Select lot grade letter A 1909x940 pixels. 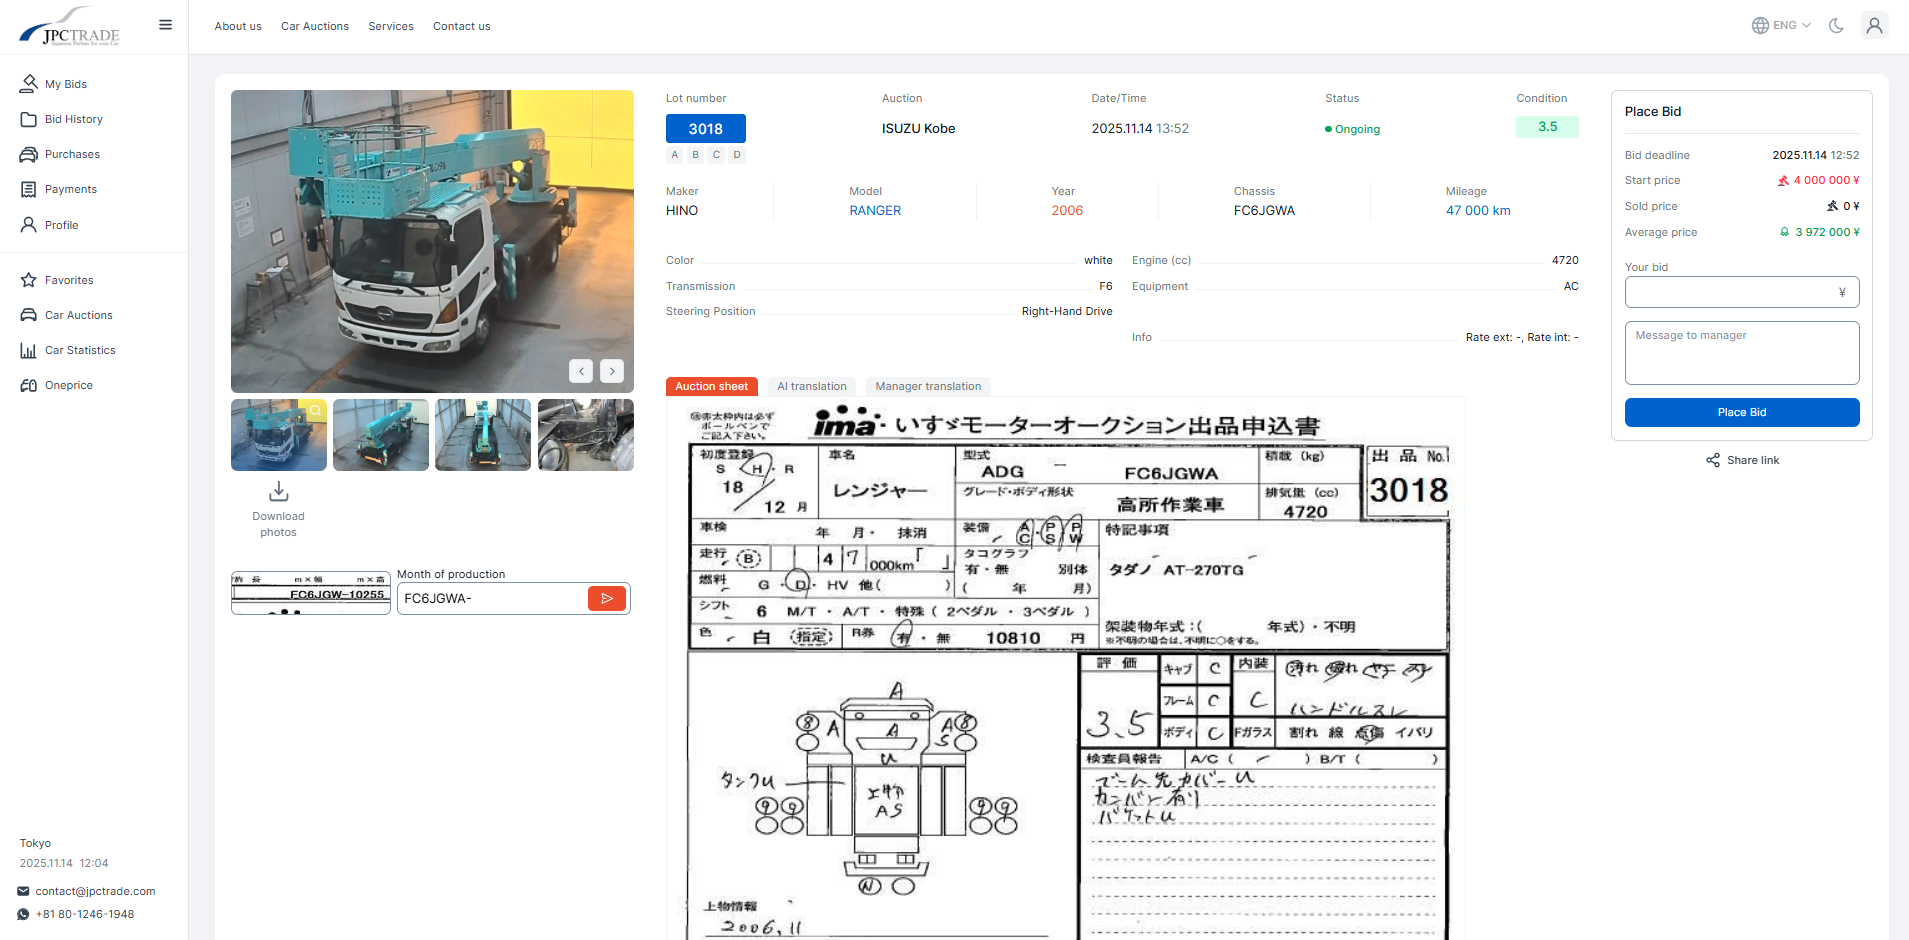(x=675, y=155)
